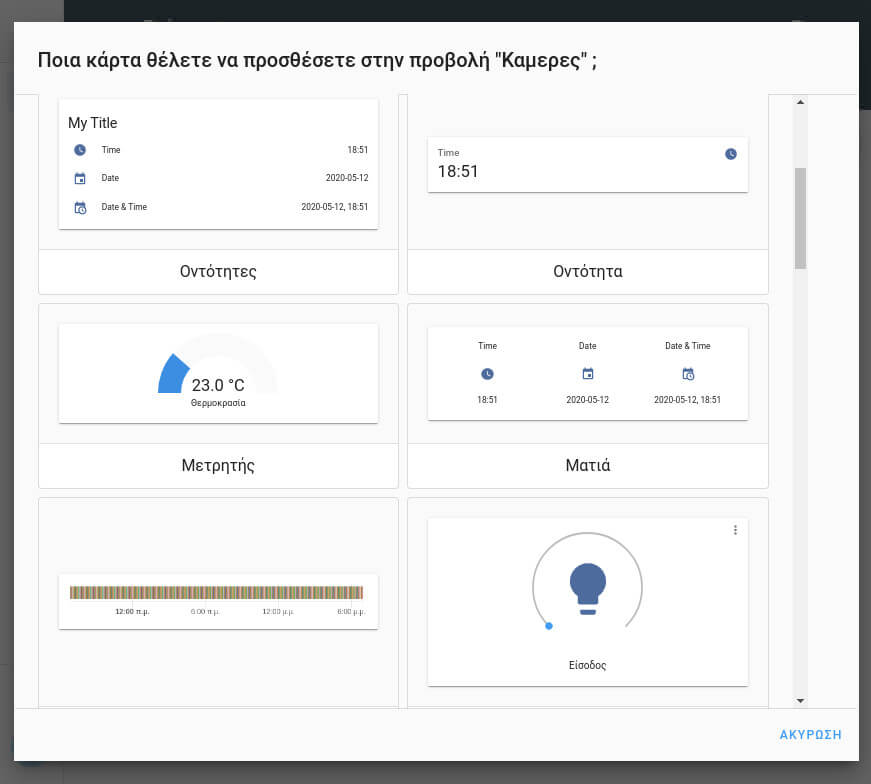Select the My Title entities card preview
This screenshot has height=784, width=871.
click(x=218, y=164)
